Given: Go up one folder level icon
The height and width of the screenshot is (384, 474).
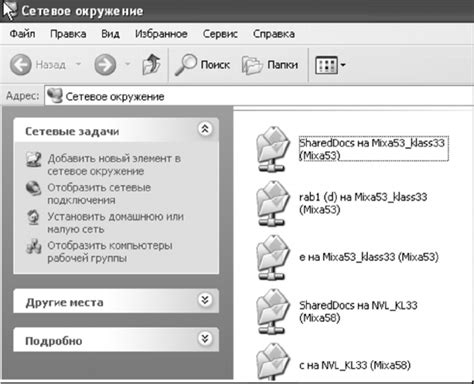Looking at the screenshot, I should click(151, 64).
